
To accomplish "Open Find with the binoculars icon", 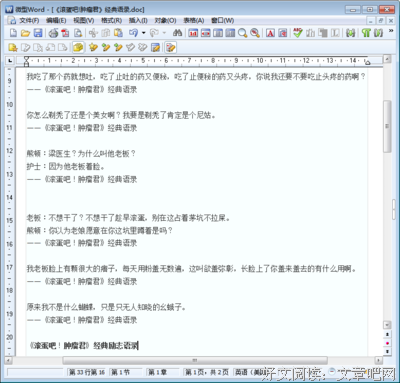I will [177, 33].
